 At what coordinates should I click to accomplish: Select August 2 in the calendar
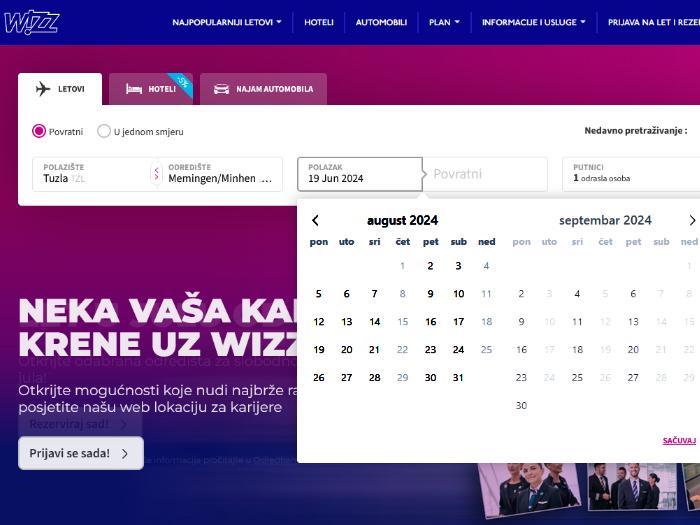coord(430,266)
